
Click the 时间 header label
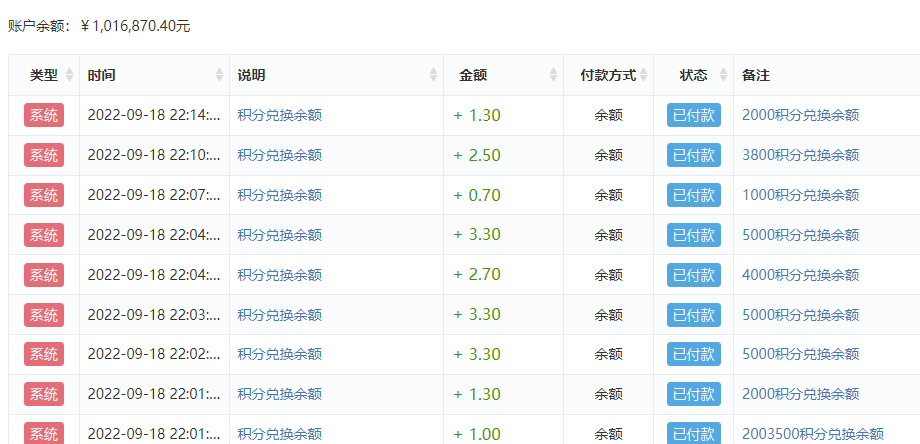pos(102,75)
